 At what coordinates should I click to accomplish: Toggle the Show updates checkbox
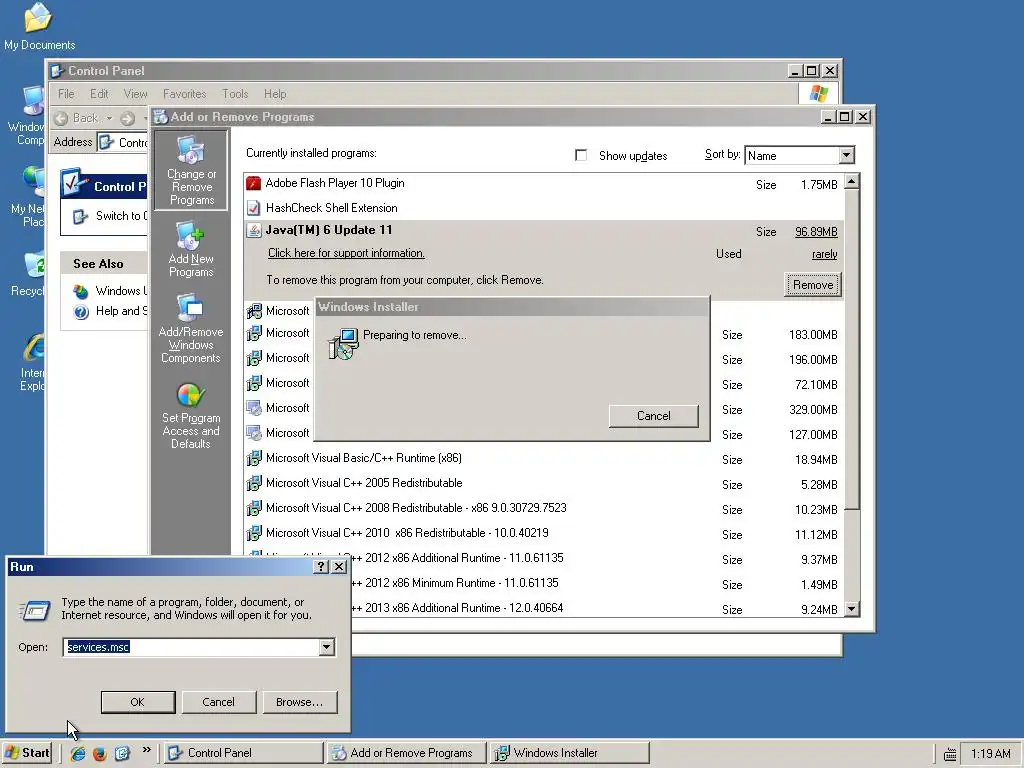point(581,155)
